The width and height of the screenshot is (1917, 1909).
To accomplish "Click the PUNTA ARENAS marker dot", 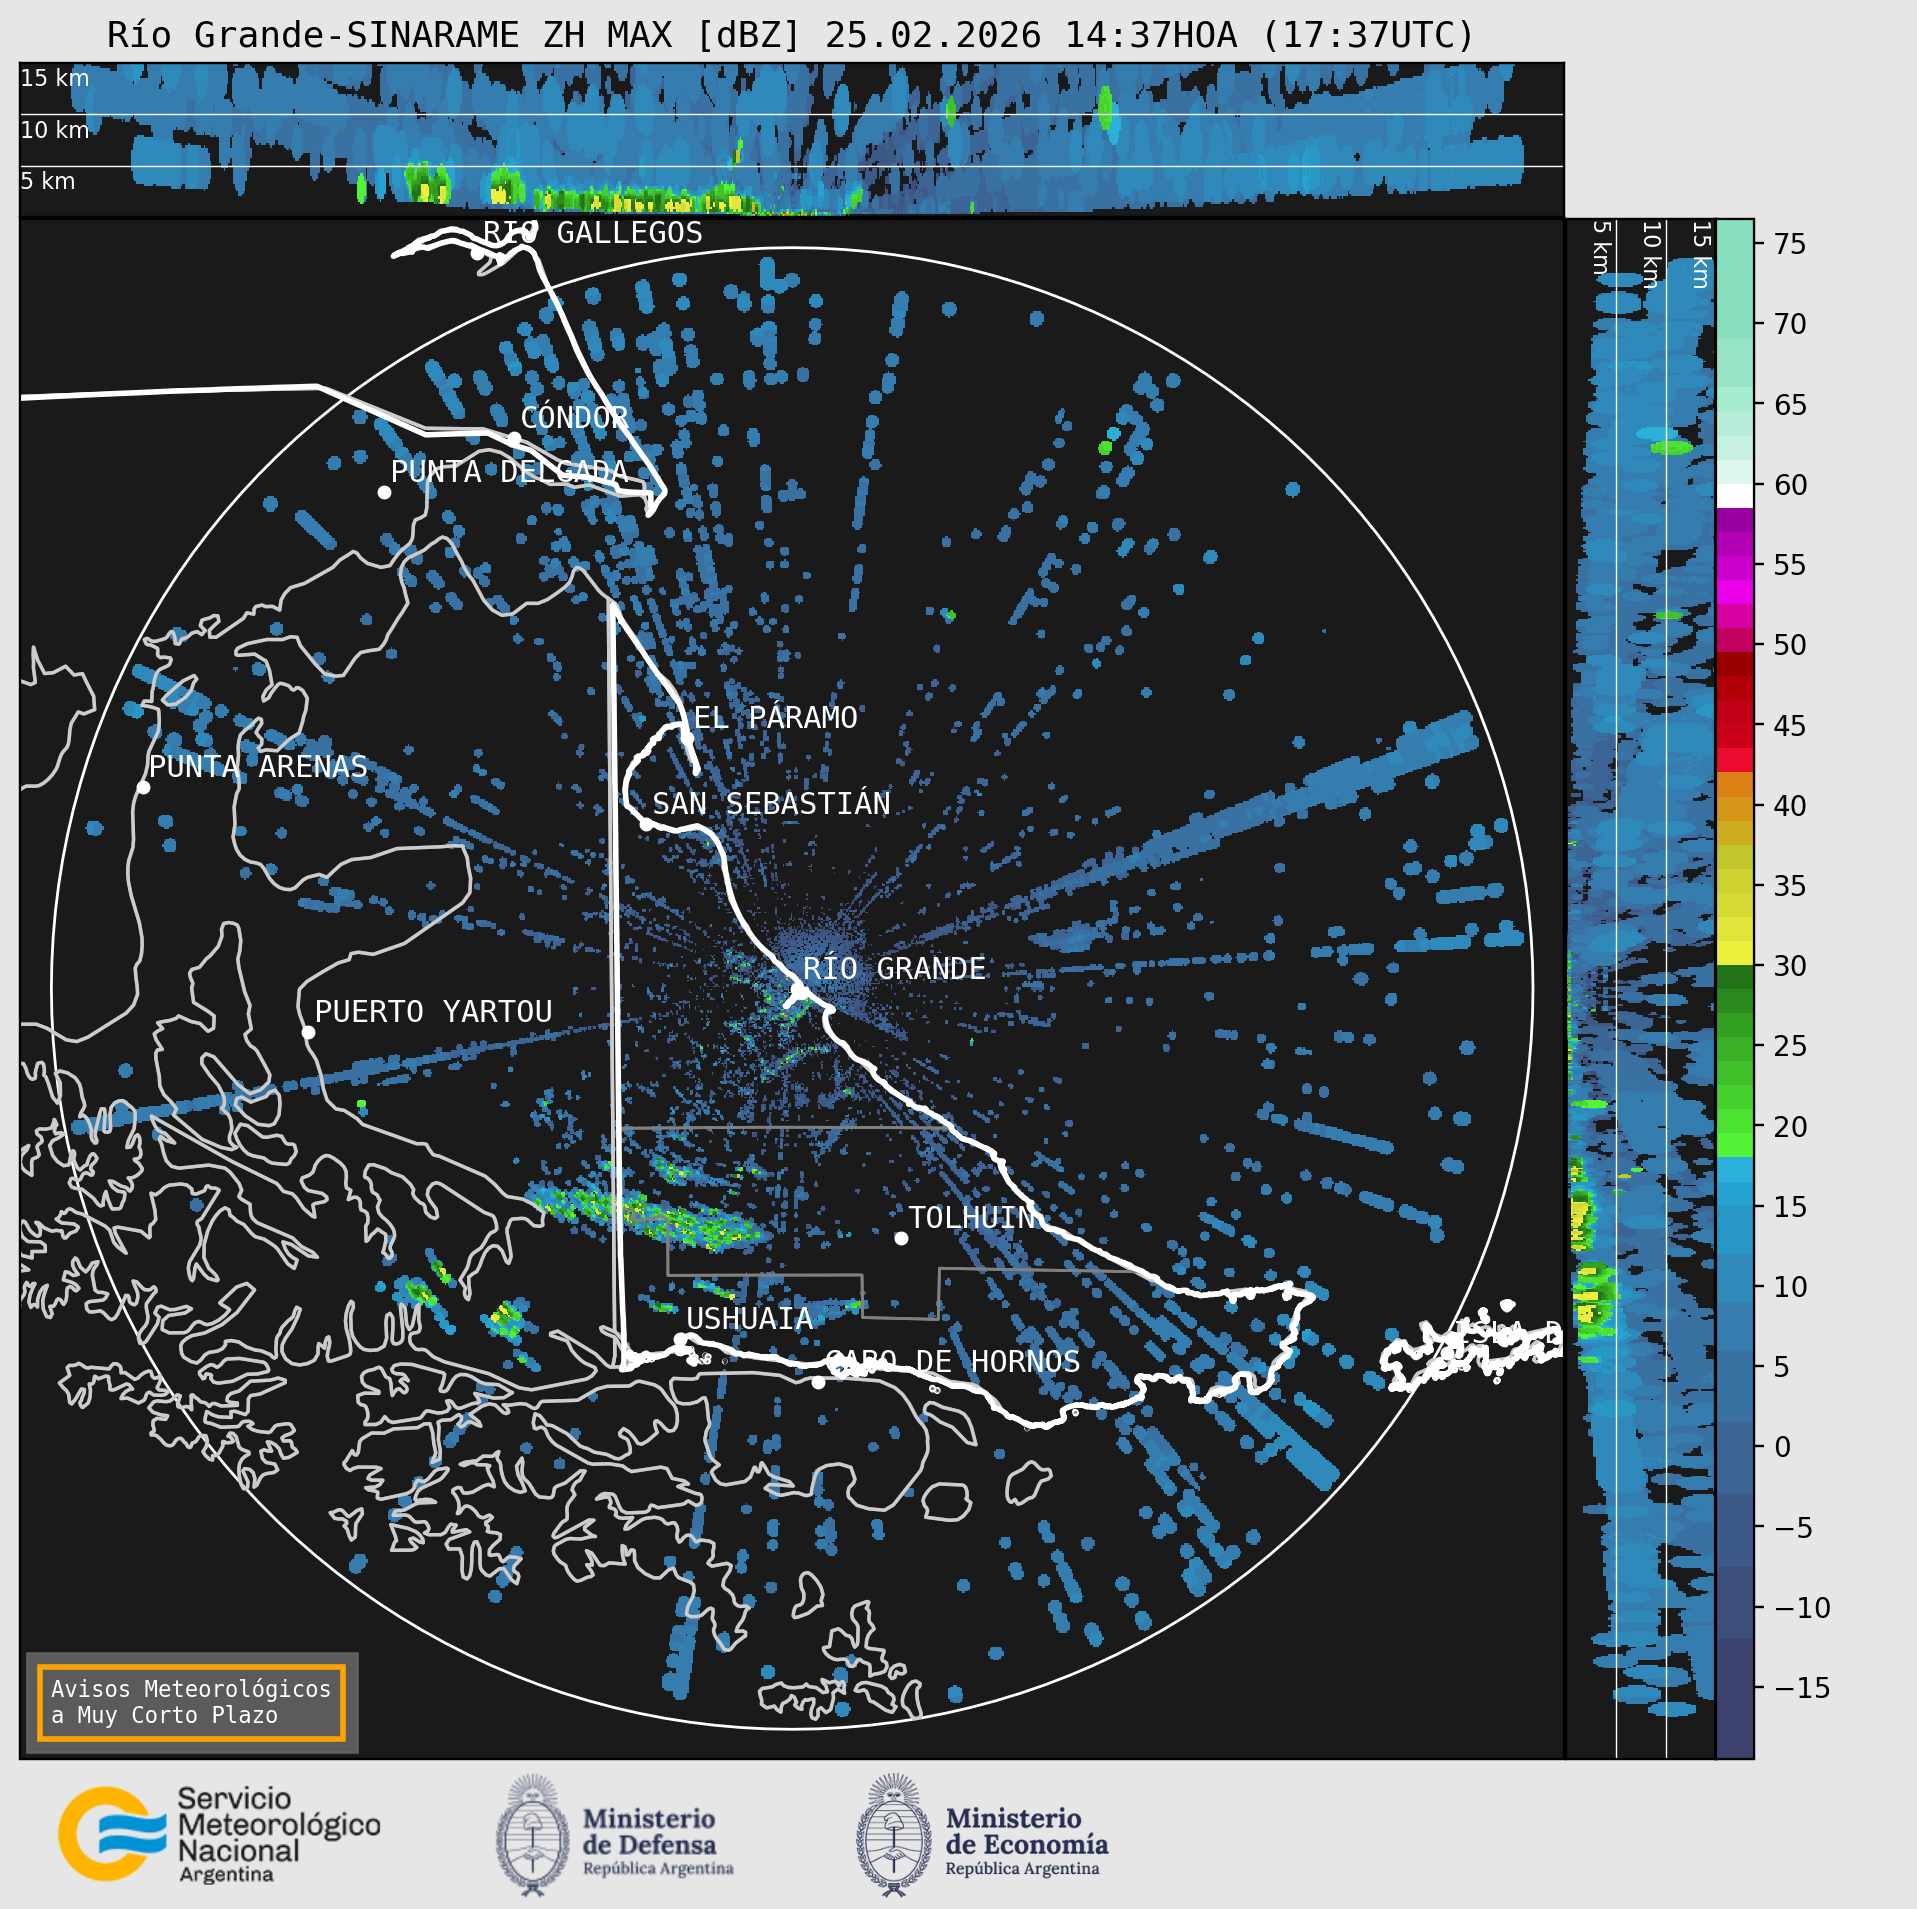I will point(143,788).
